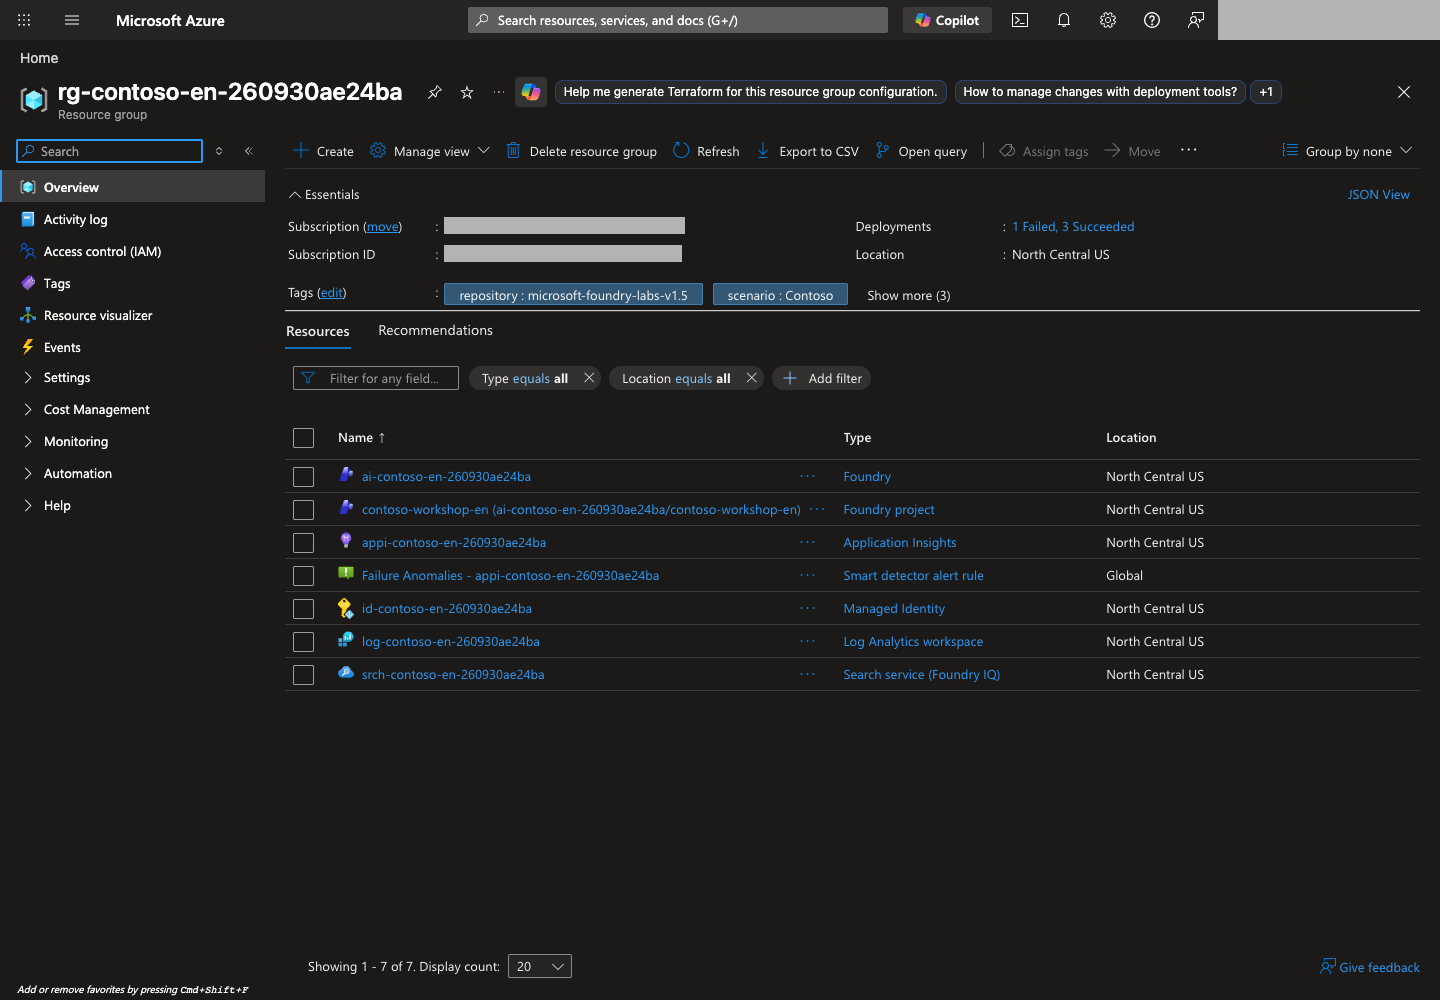Click Open query in the toolbar
This screenshot has height=1000, width=1440.
(x=921, y=151)
